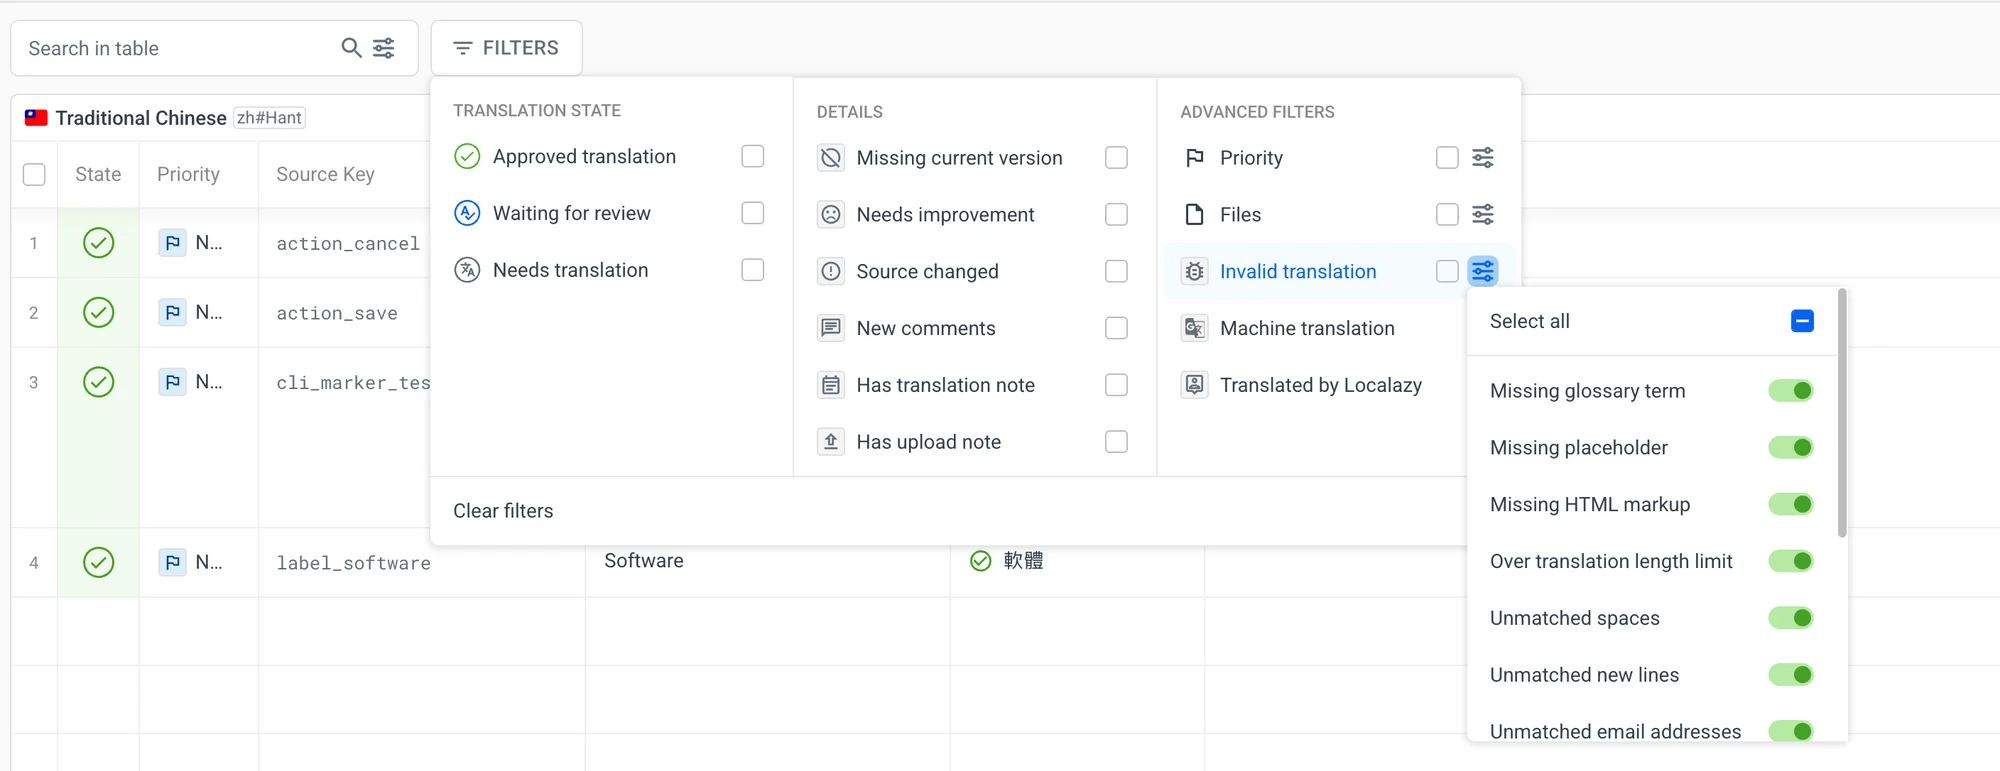Open the FILTERS dropdown button
Viewport: 2000px width, 771px height.
(507, 48)
